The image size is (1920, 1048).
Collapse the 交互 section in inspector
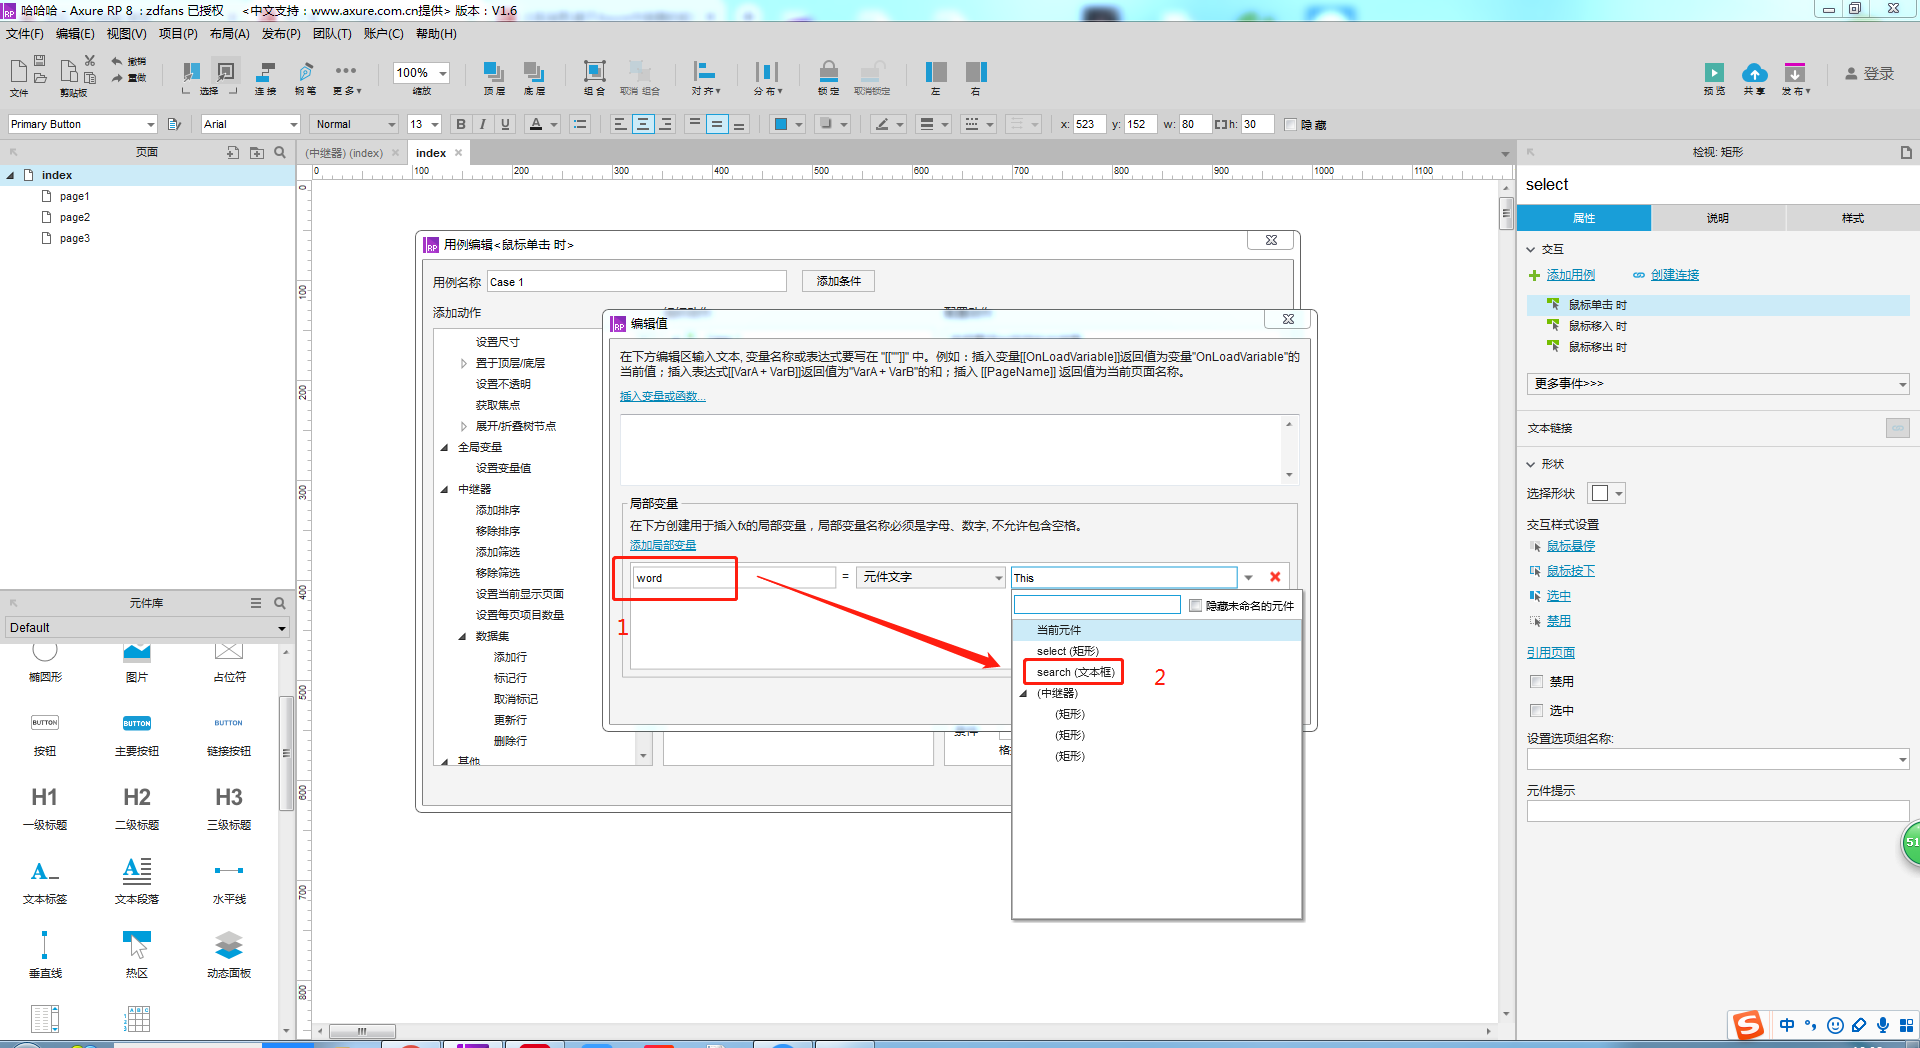(x=1531, y=250)
